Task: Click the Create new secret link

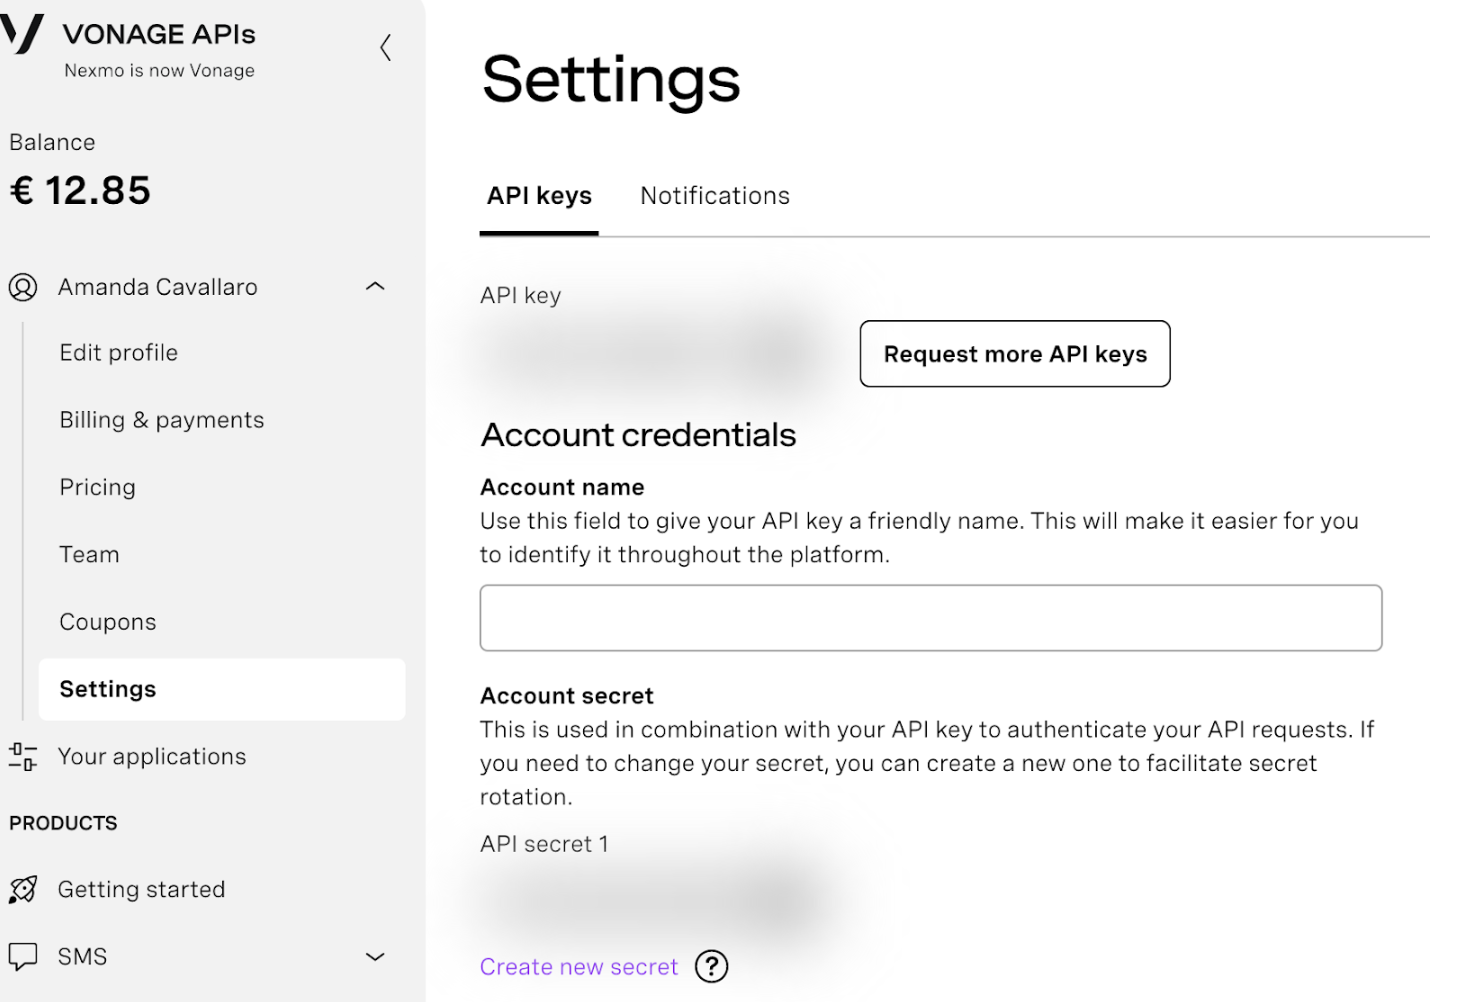Action: 579,967
